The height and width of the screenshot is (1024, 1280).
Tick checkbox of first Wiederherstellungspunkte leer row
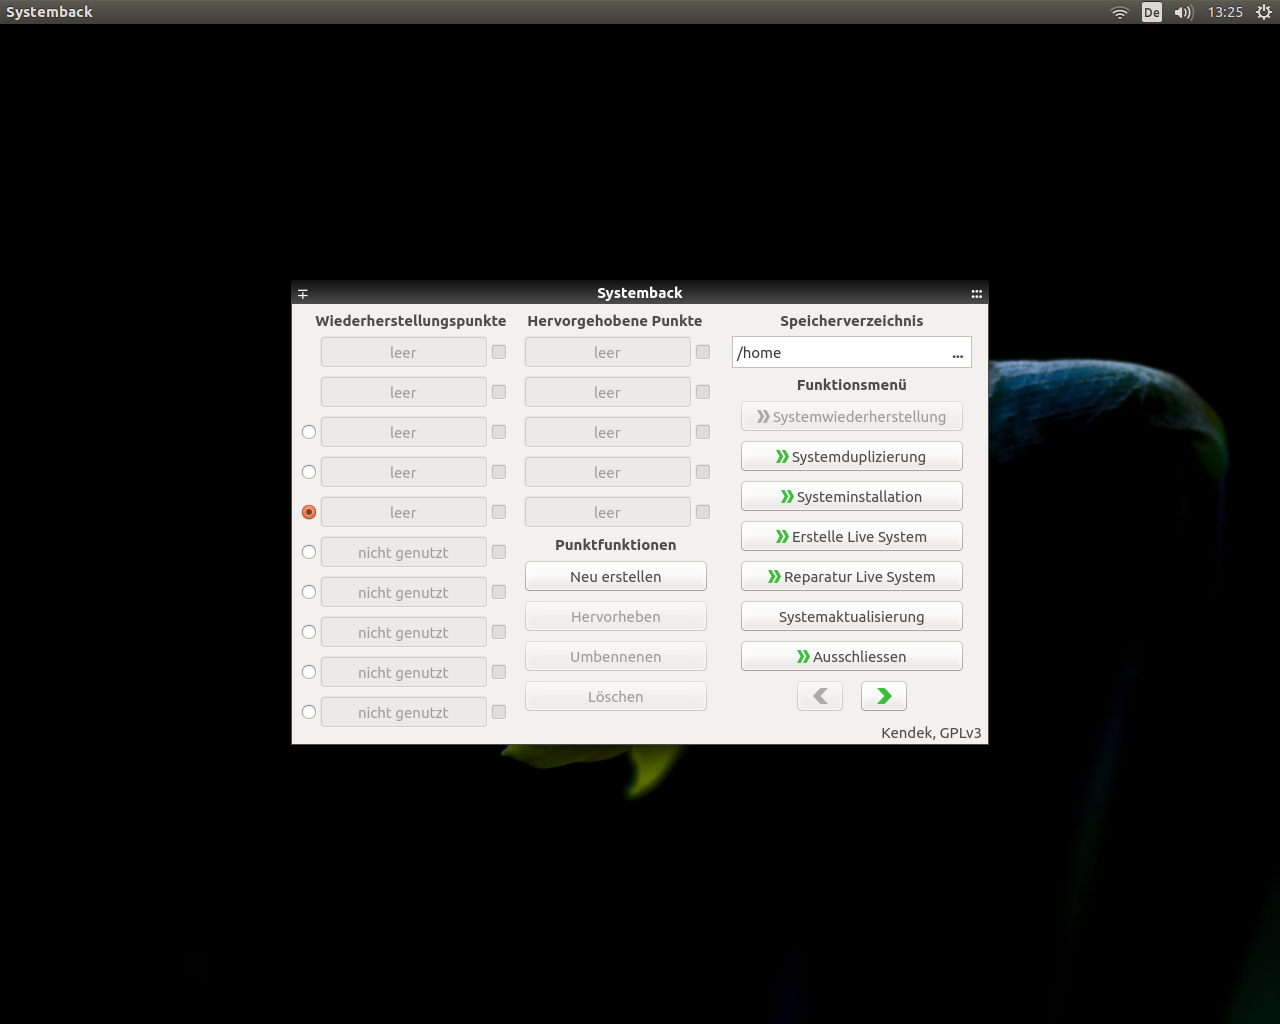click(x=499, y=352)
